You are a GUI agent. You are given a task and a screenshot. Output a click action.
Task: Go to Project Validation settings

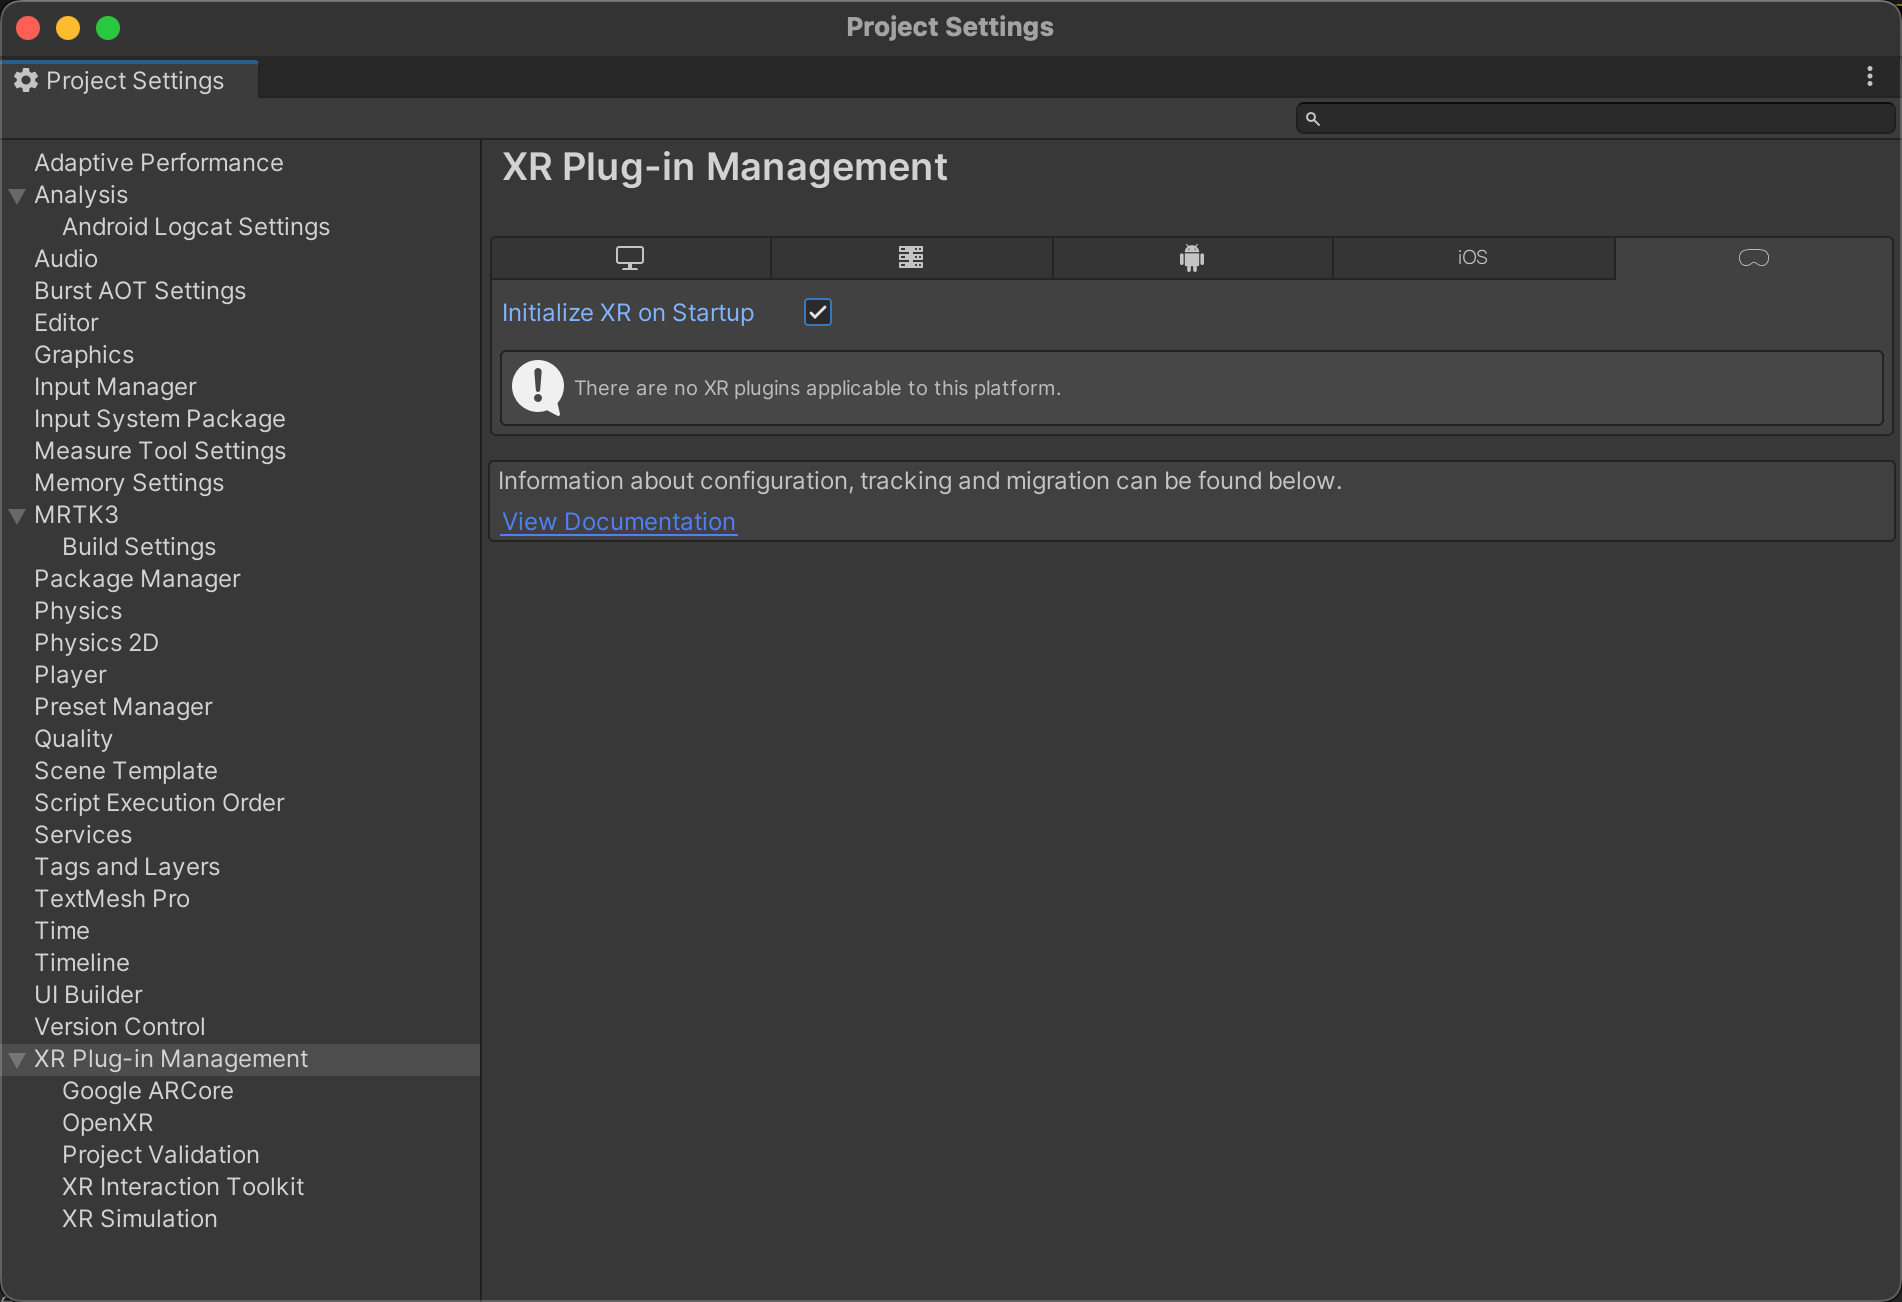[160, 1155]
